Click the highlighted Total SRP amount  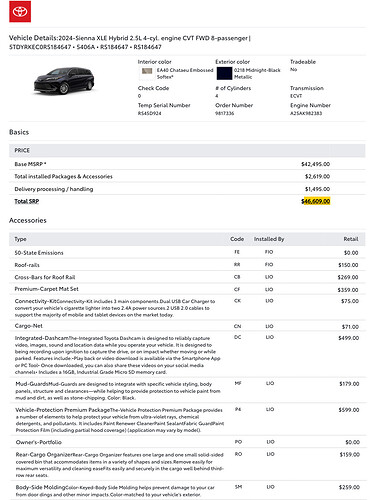coord(316,201)
